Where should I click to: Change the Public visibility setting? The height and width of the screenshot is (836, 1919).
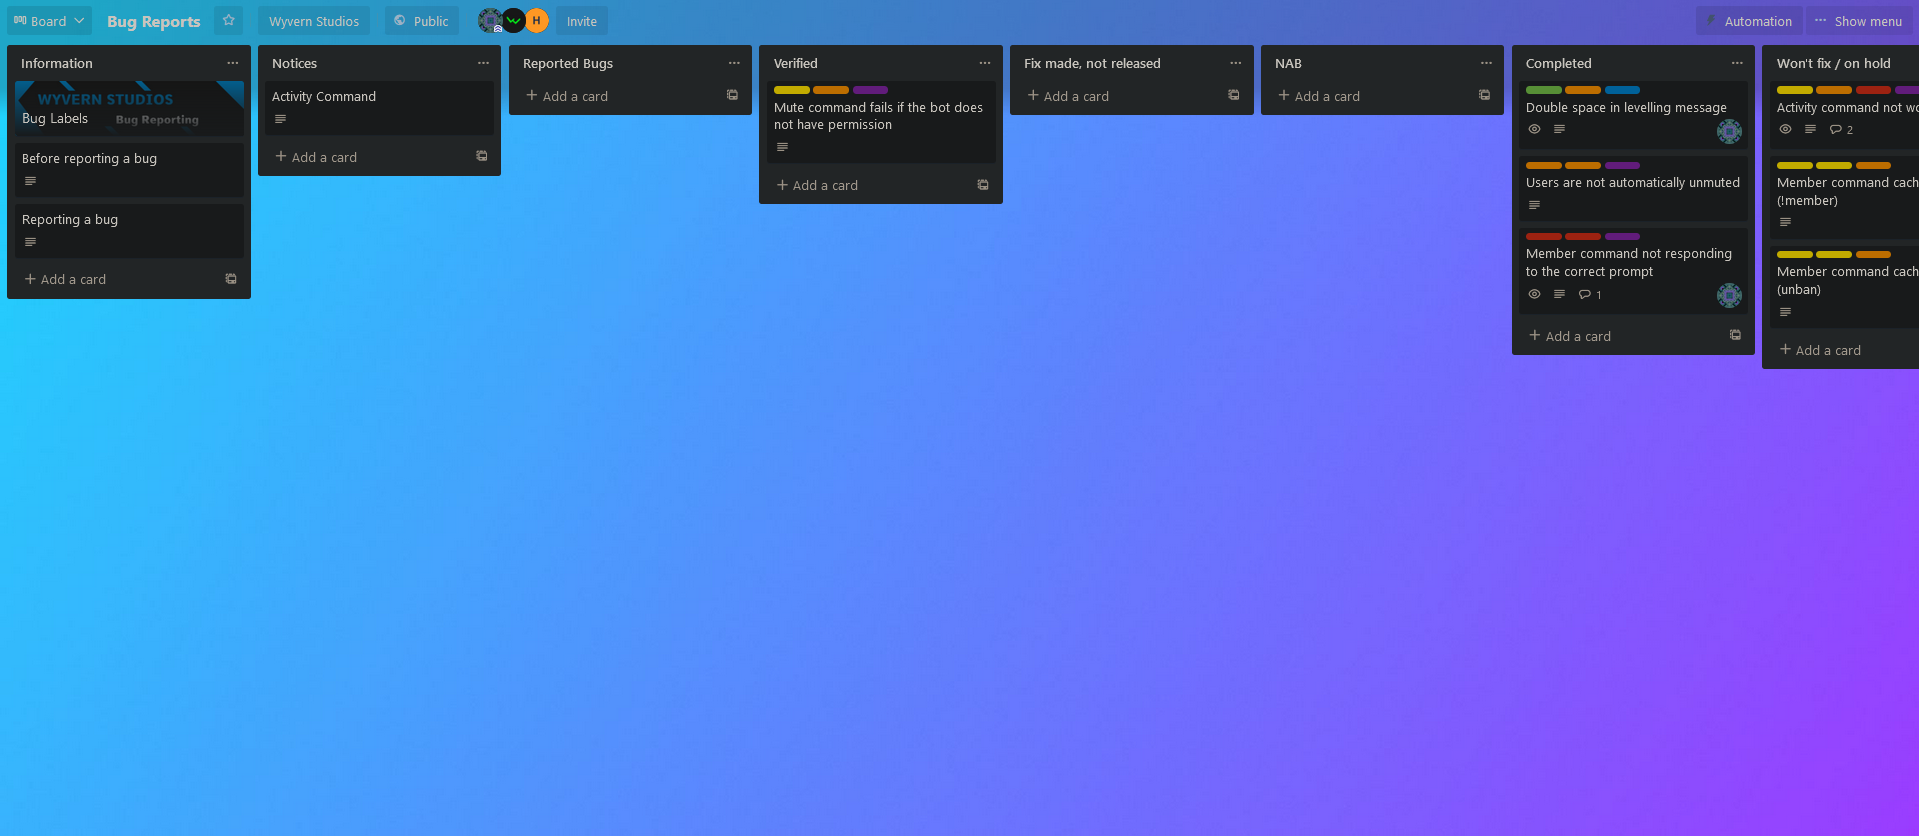pyautogui.click(x=422, y=20)
